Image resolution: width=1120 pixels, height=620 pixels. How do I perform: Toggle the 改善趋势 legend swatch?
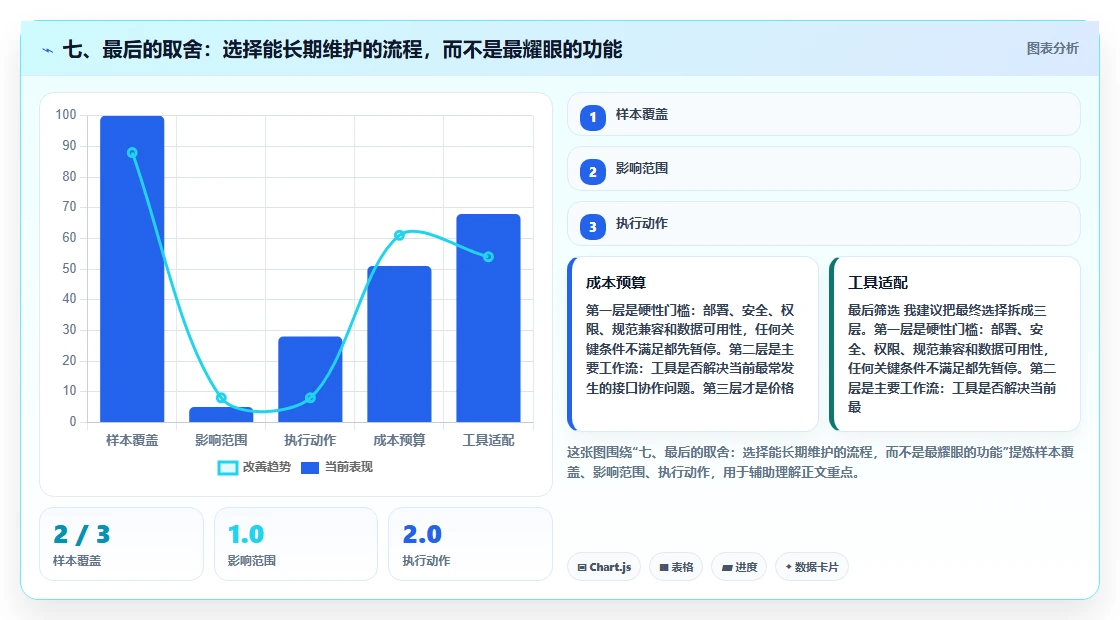(228, 468)
